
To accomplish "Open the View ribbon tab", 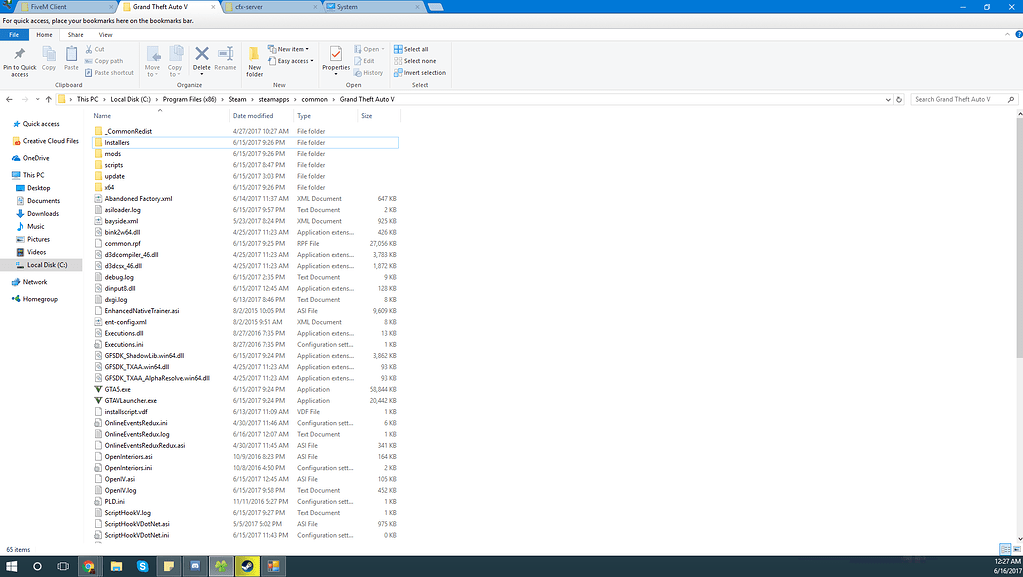I will click(x=105, y=35).
